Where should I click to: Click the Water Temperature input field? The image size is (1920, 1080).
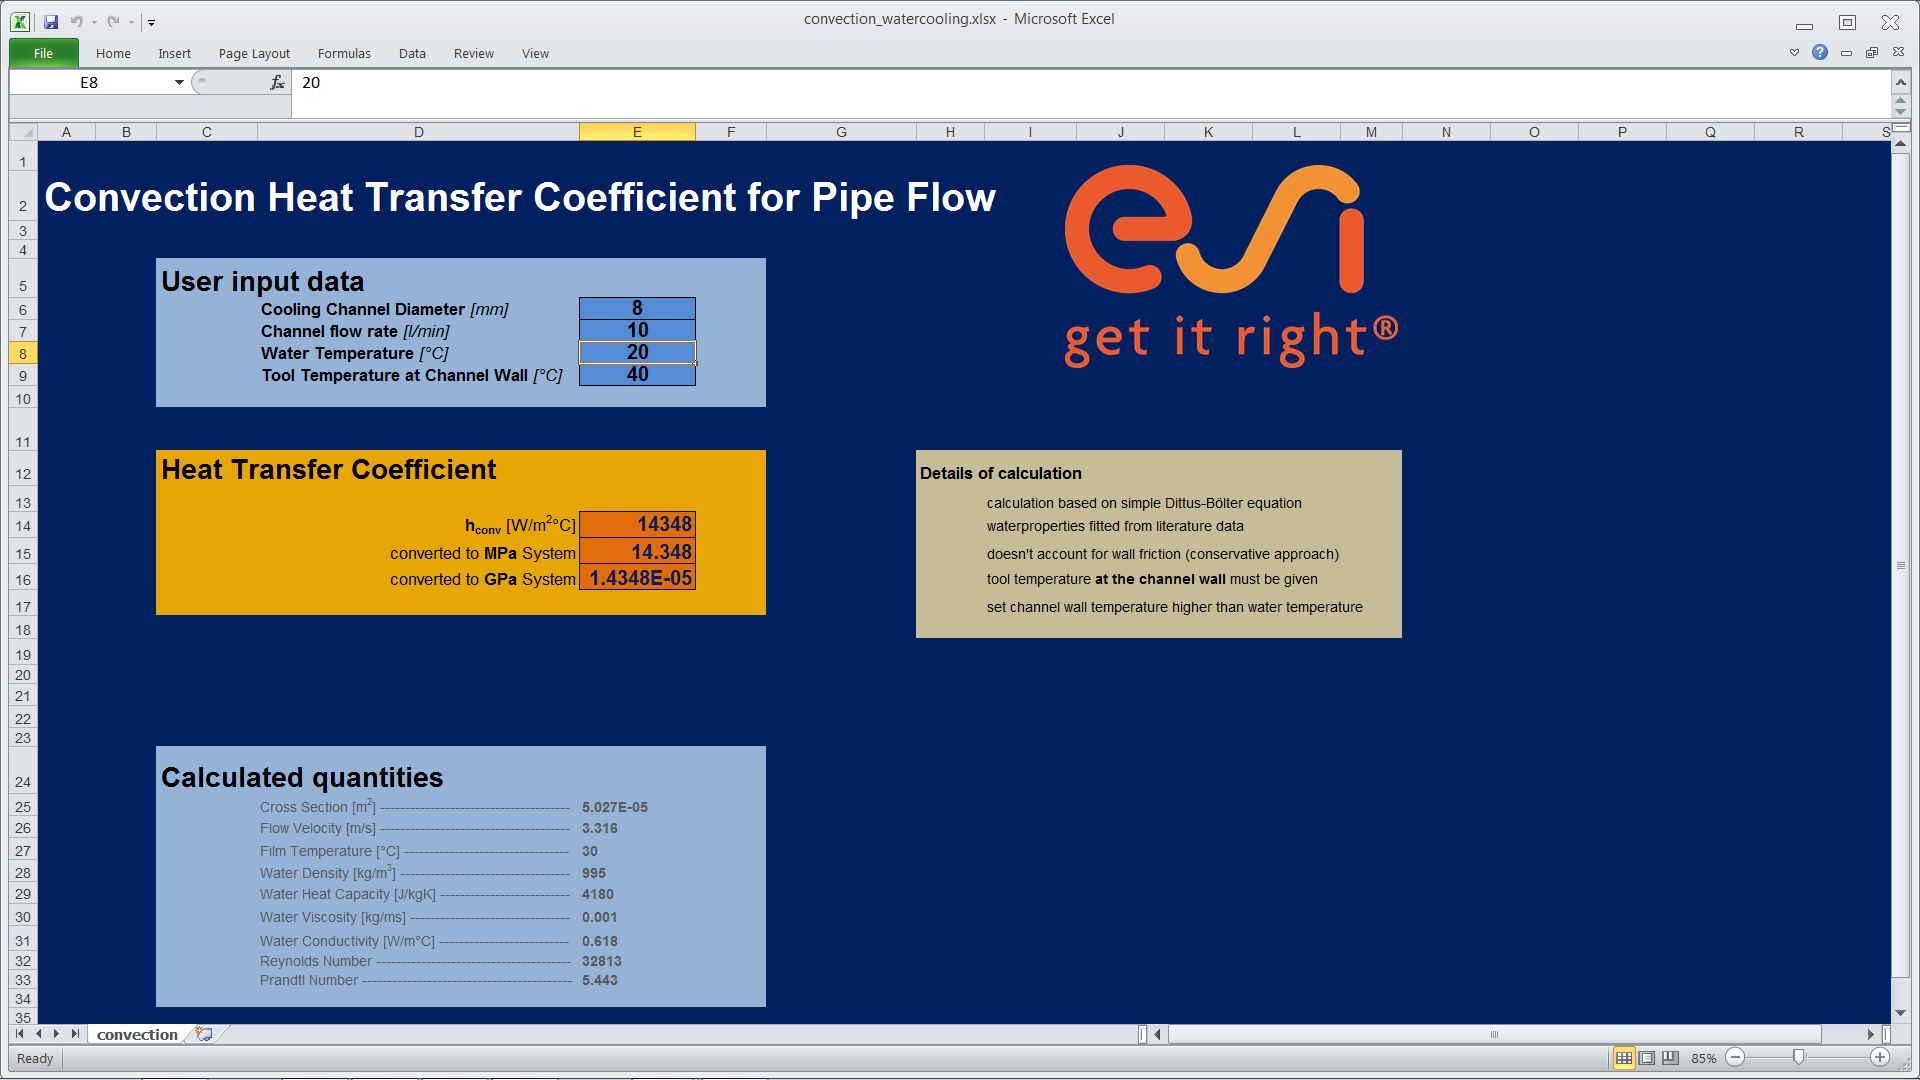(x=638, y=352)
